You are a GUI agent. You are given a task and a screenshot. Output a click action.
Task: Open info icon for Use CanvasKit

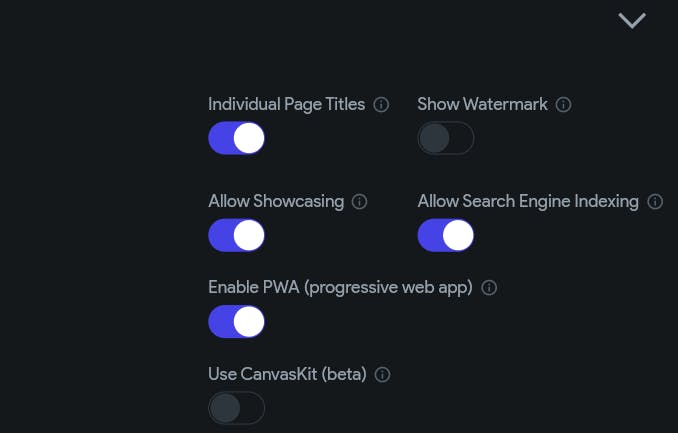[x=382, y=375]
